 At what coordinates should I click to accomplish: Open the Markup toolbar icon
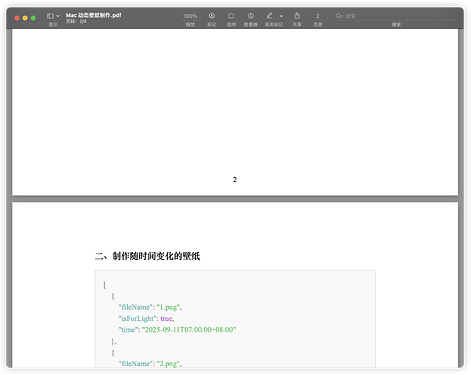click(212, 16)
